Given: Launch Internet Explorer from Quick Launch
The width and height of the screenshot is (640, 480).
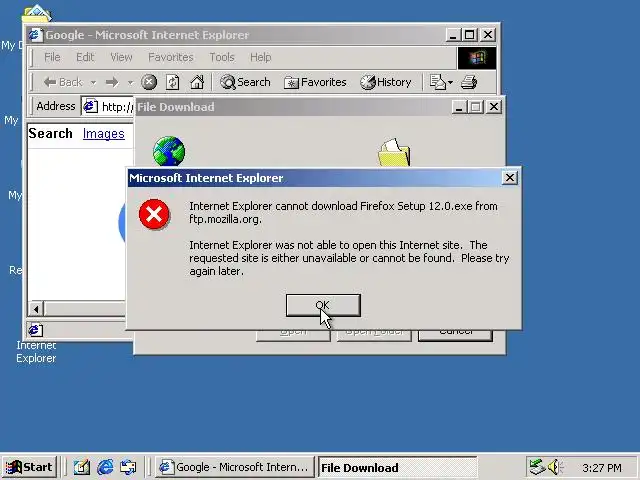Looking at the screenshot, I should click(105, 467).
